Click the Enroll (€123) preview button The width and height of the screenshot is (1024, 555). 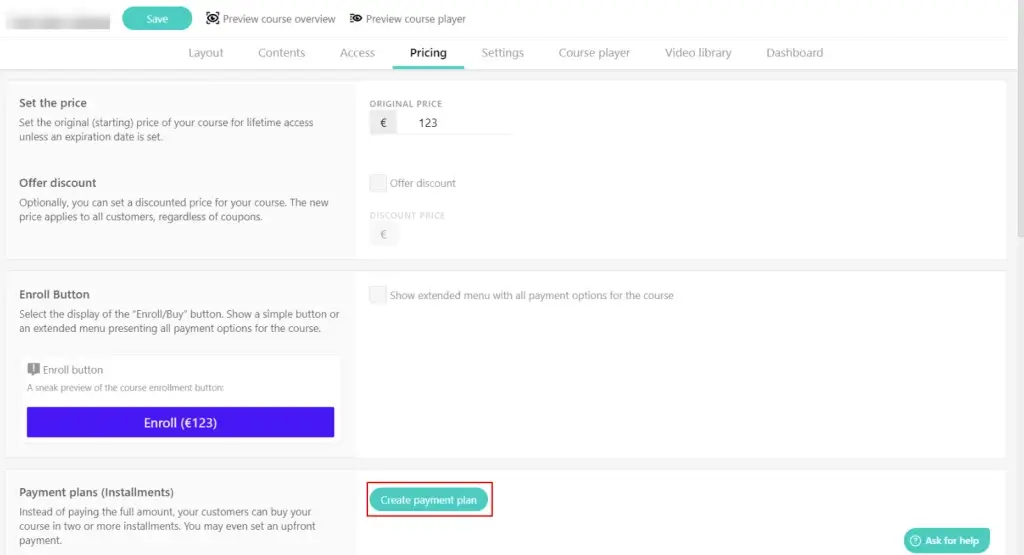[x=180, y=422]
